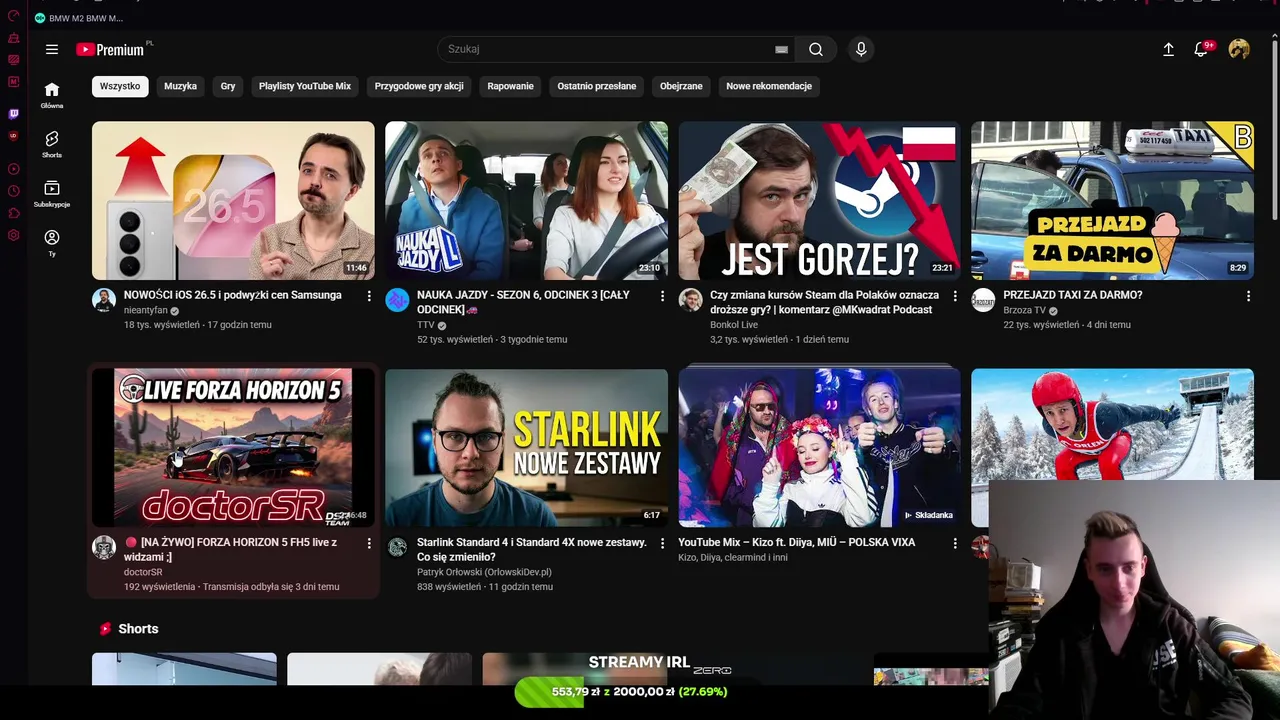
Task: Open GX Control speedometer icon in browser sidebar
Action: coord(14,16)
